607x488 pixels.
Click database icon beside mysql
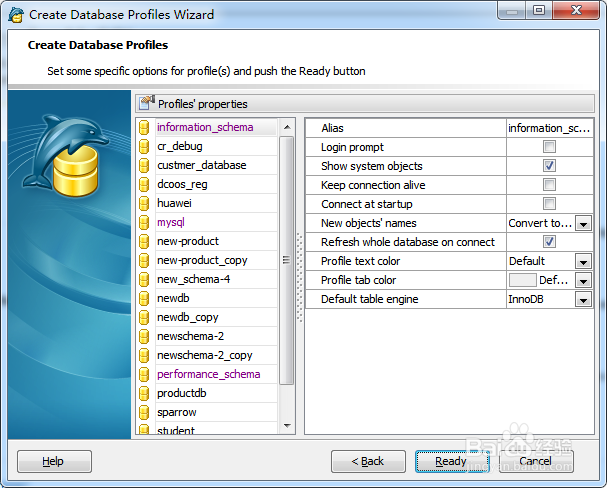(144, 222)
